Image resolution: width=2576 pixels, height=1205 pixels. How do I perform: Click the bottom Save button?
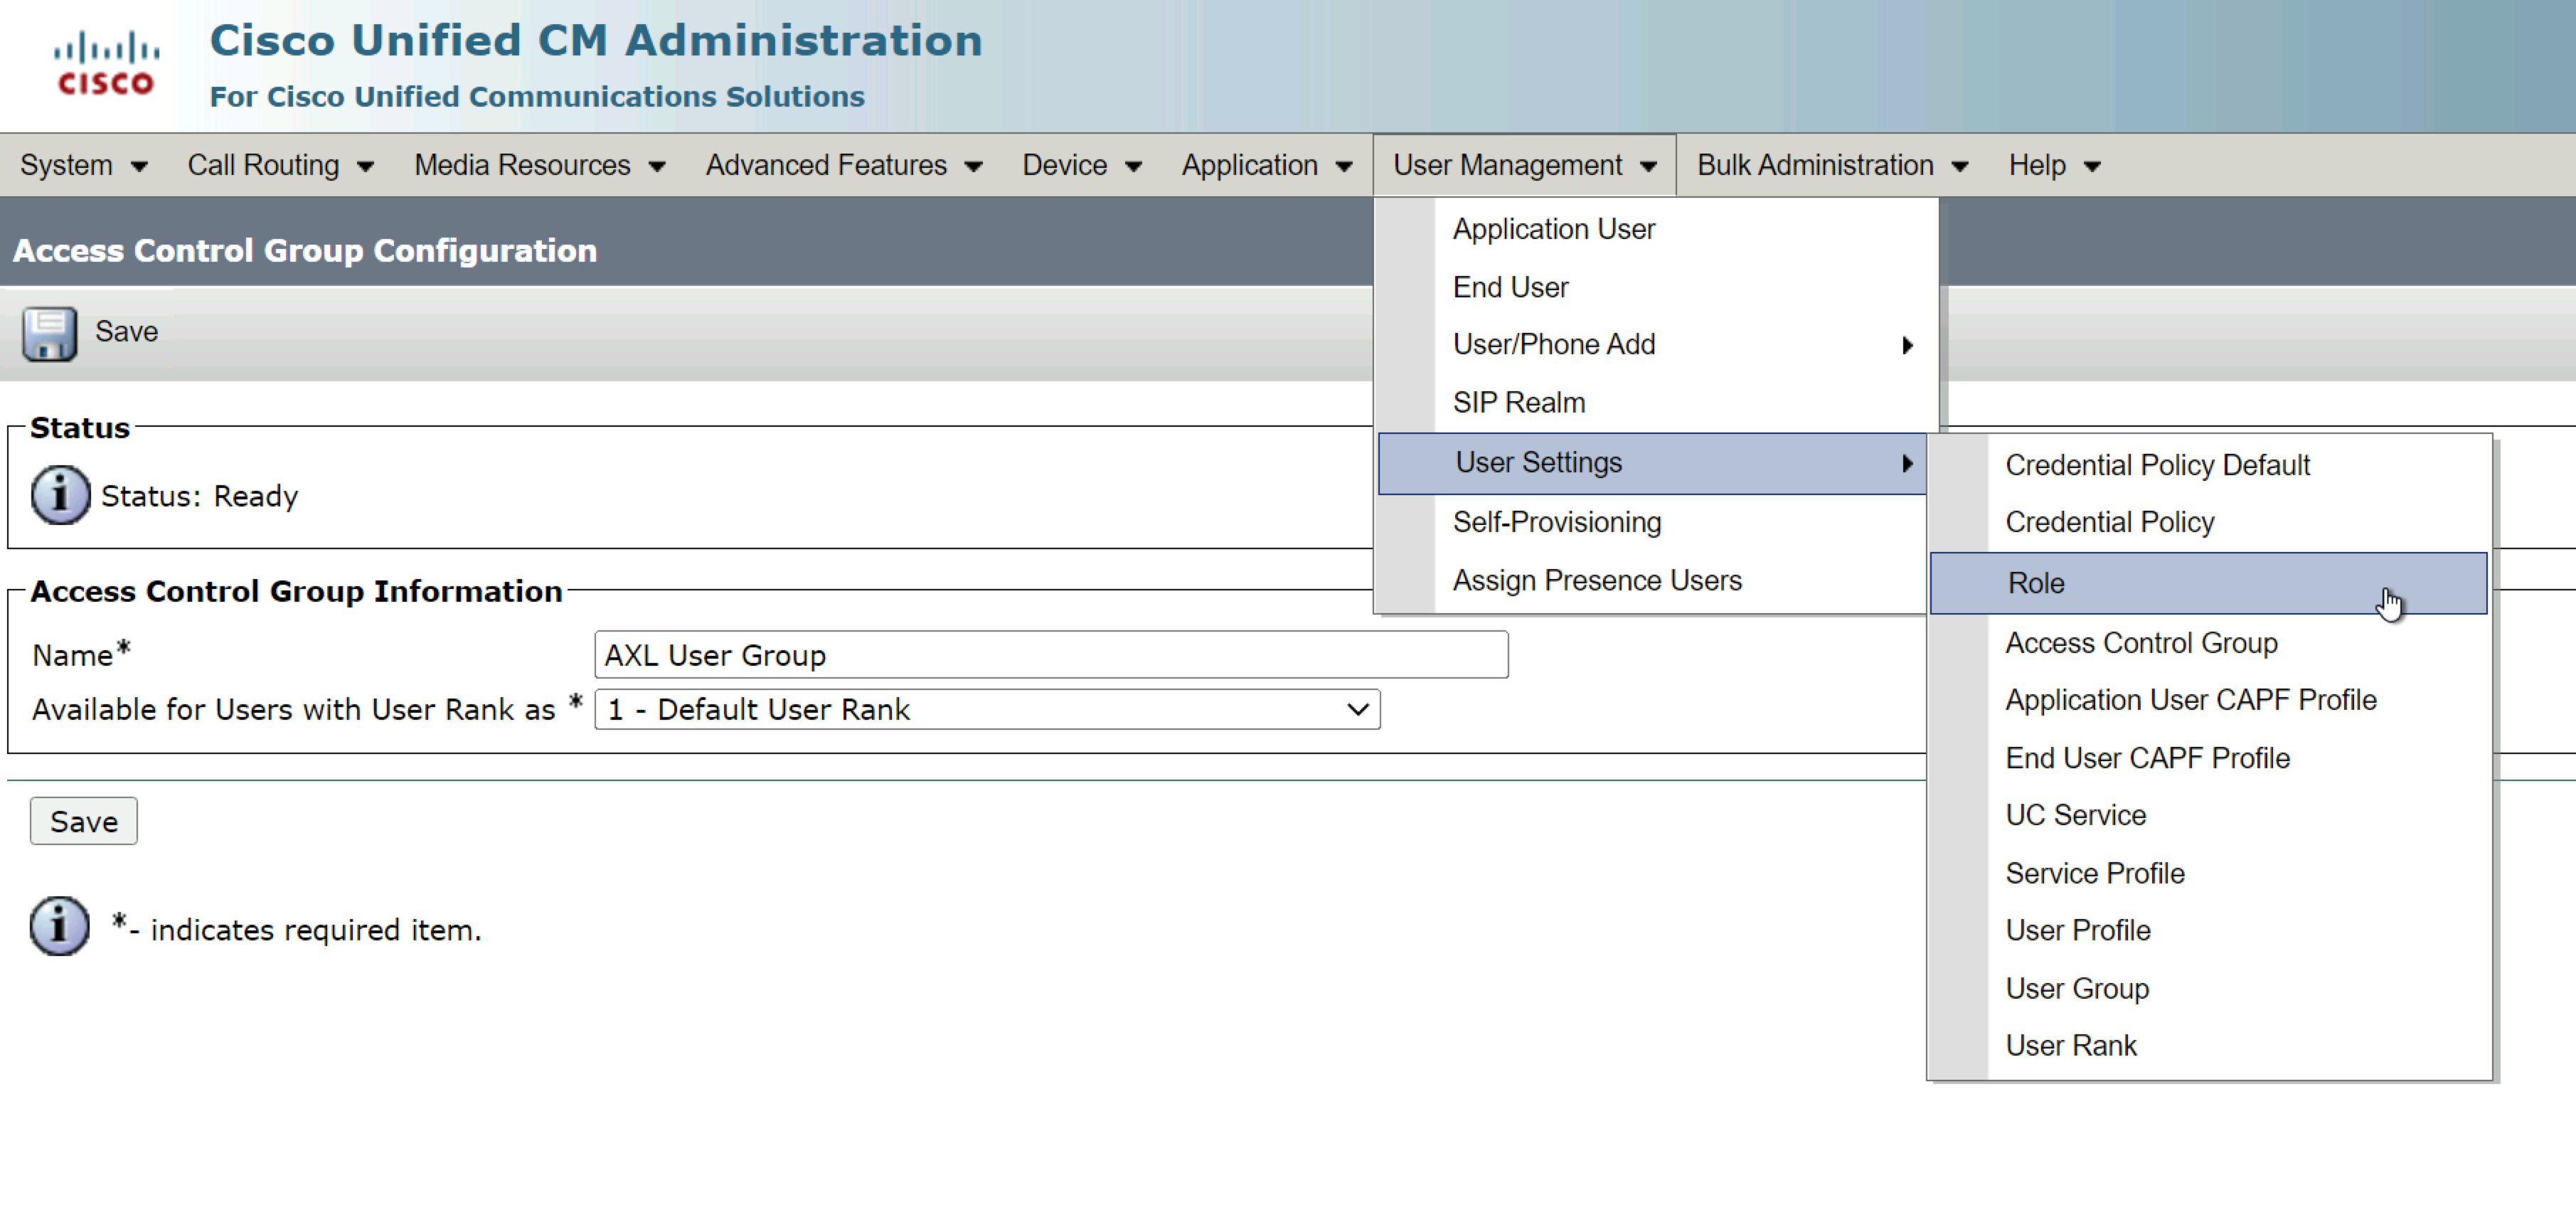click(x=84, y=821)
